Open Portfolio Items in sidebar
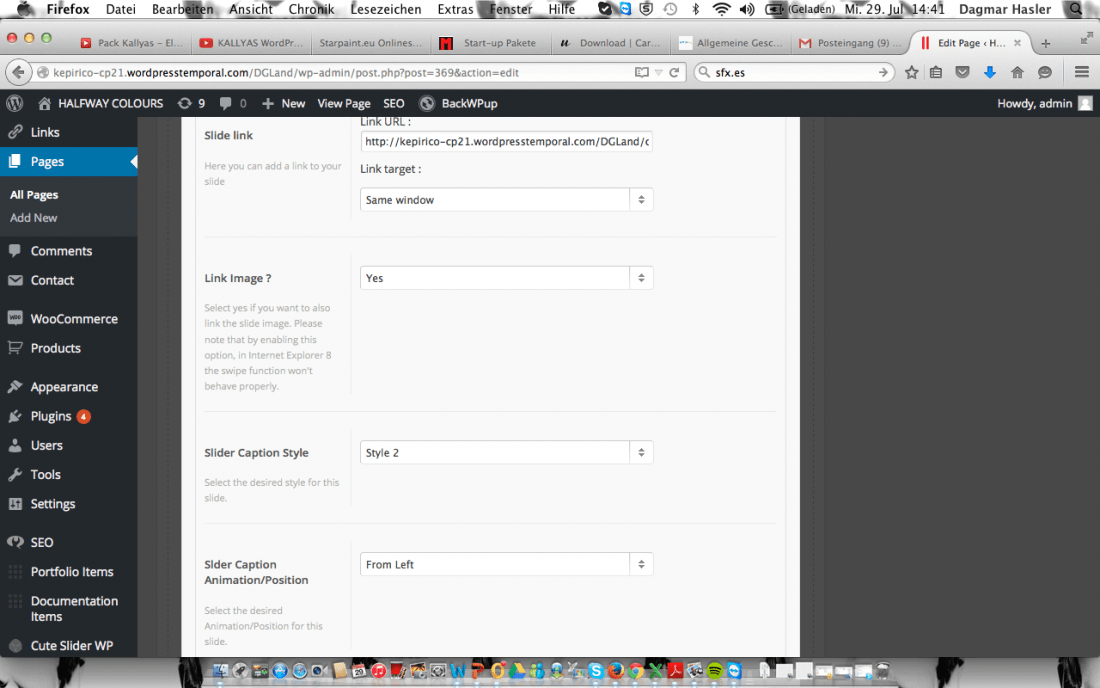Viewport: 1100px width, 688px height. (x=72, y=572)
